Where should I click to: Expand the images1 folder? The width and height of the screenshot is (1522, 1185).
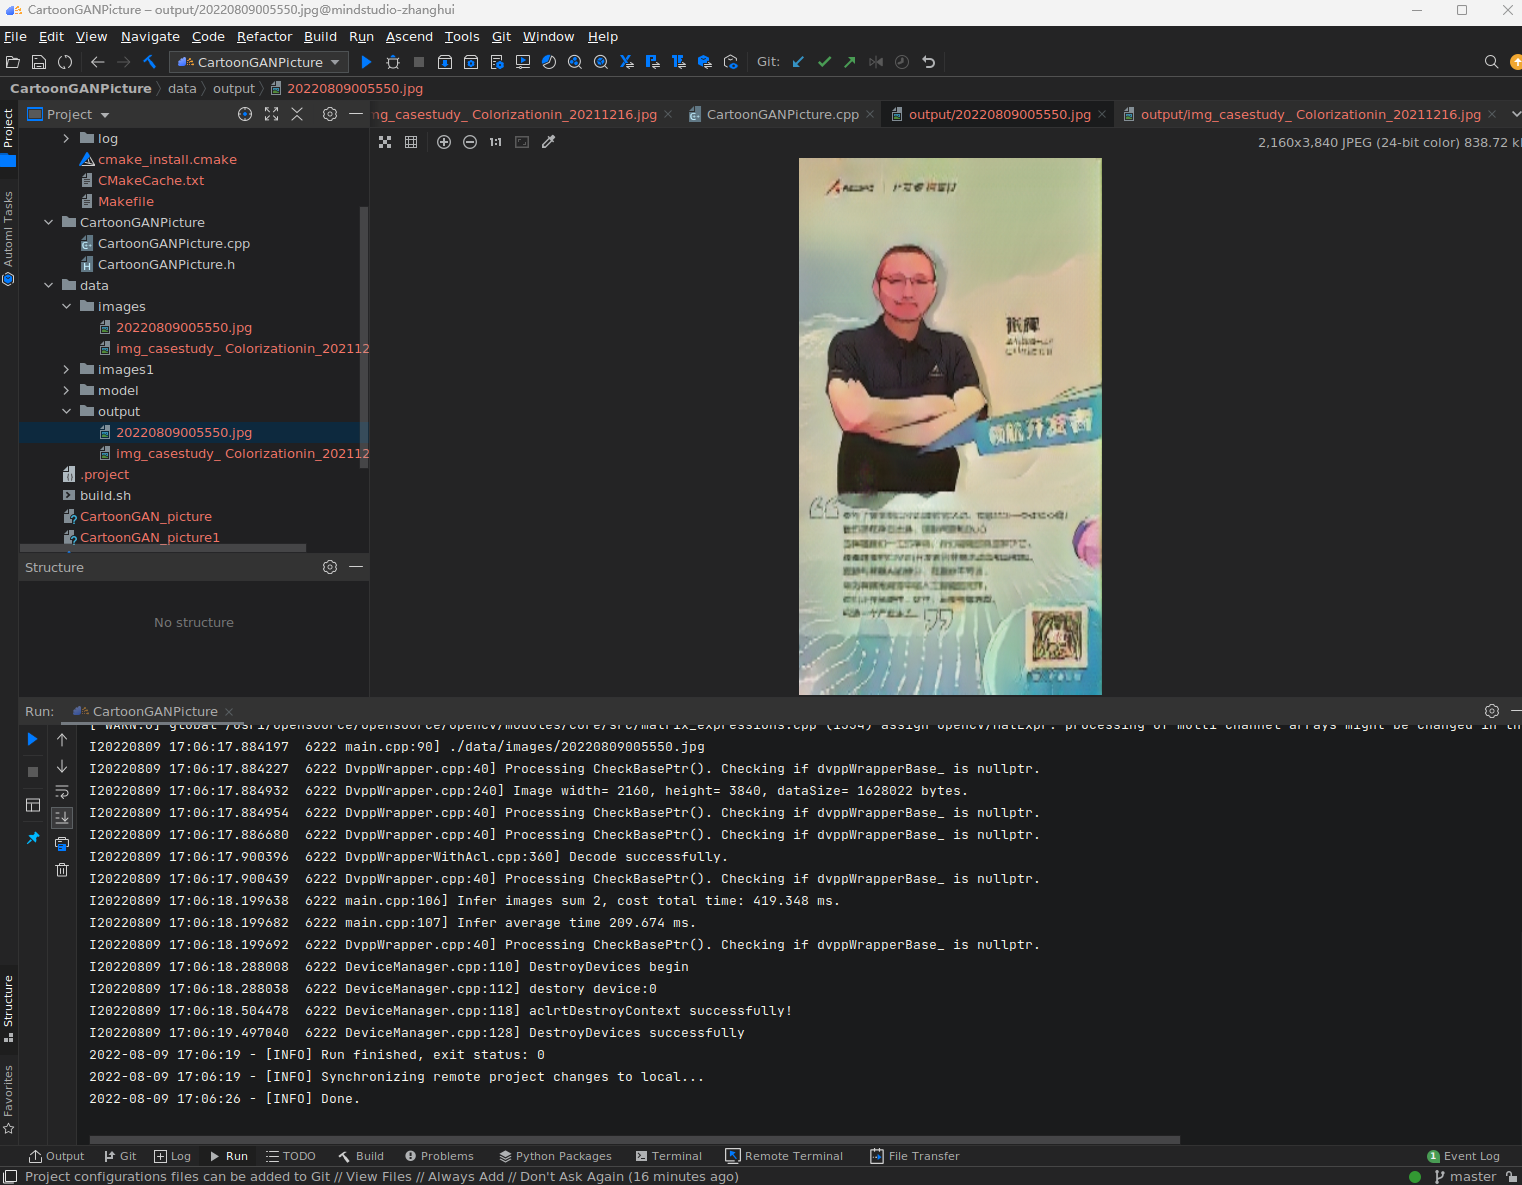pyautogui.click(x=66, y=369)
